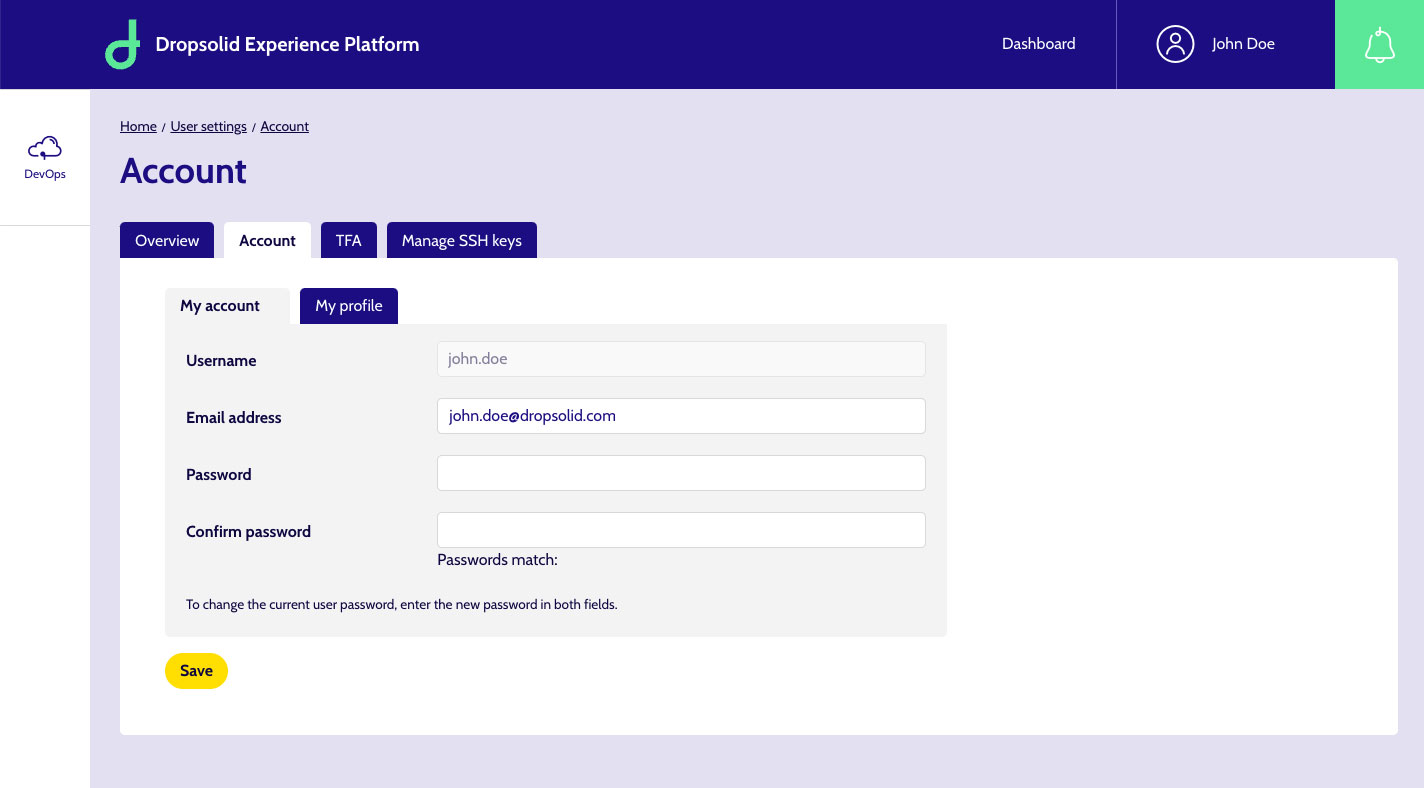Click the Username label
The height and width of the screenshot is (788, 1424).
(x=221, y=361)
